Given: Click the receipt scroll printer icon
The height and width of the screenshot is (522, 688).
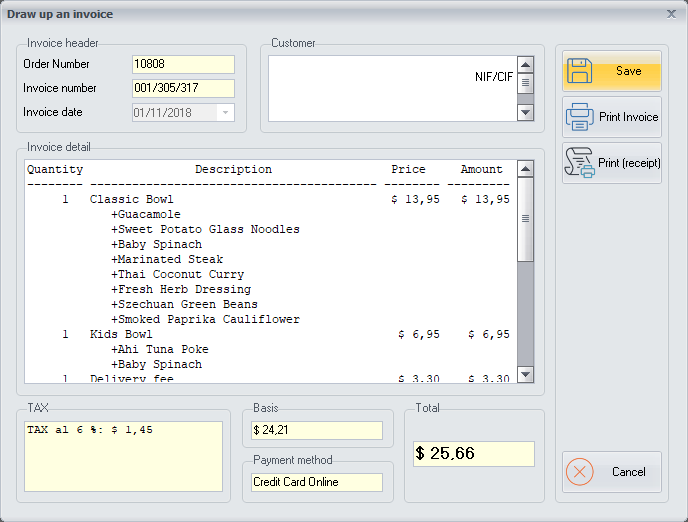Looking at the screenshot, I should tap(581, 162).
